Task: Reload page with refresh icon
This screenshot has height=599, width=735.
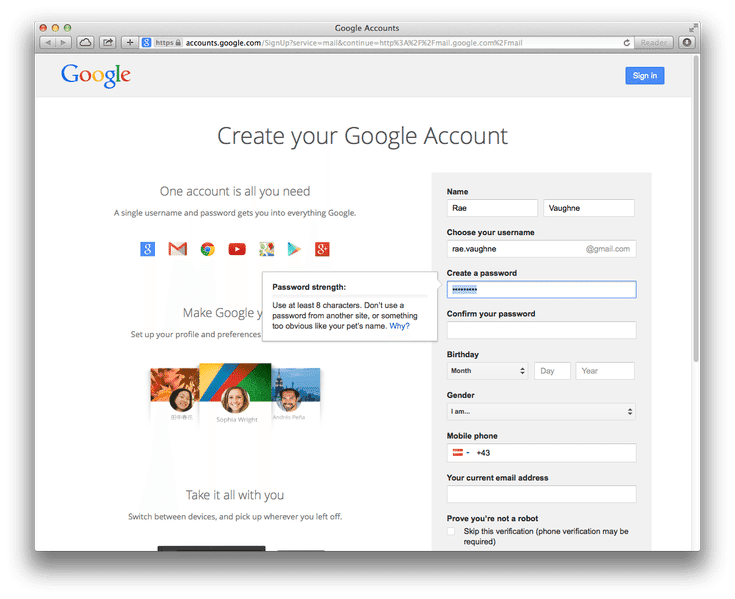Action: pyautogui.click(x=627, y=43)
